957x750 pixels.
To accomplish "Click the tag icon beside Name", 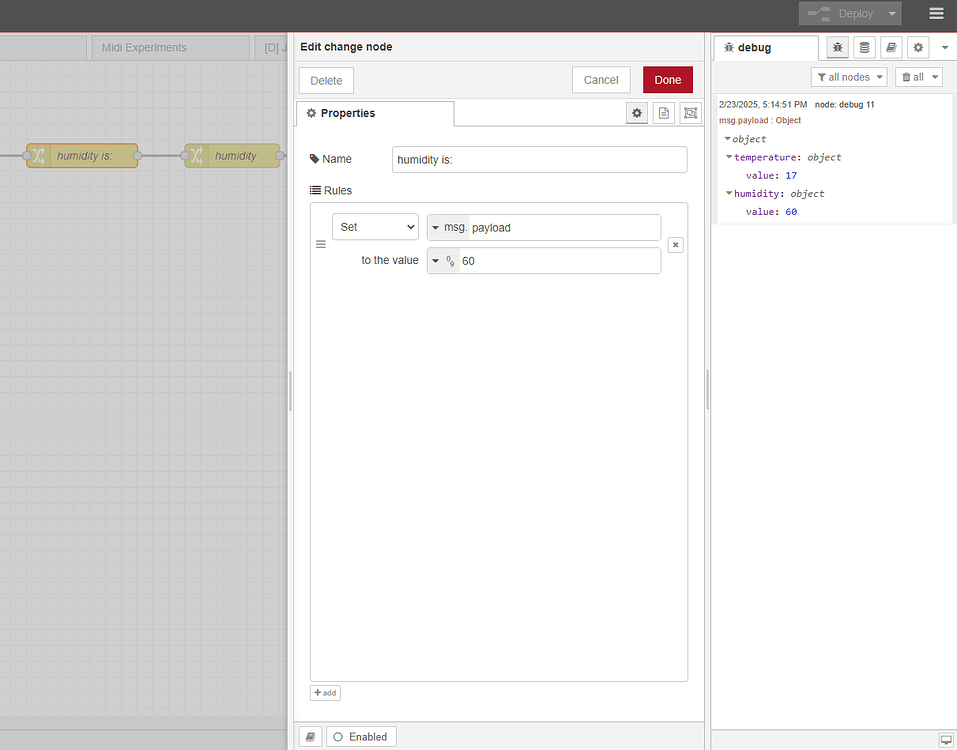I will click(x=314, y=159).
